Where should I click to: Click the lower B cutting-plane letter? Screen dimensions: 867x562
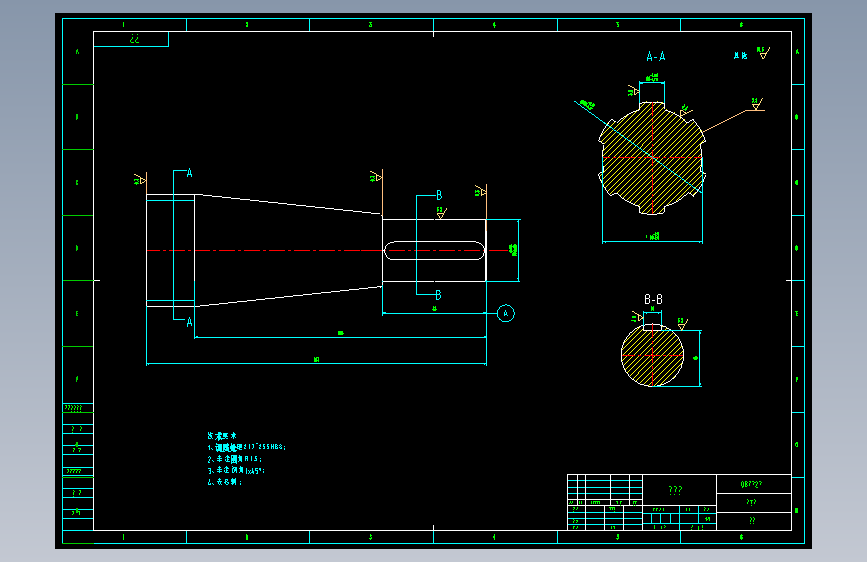438,295
